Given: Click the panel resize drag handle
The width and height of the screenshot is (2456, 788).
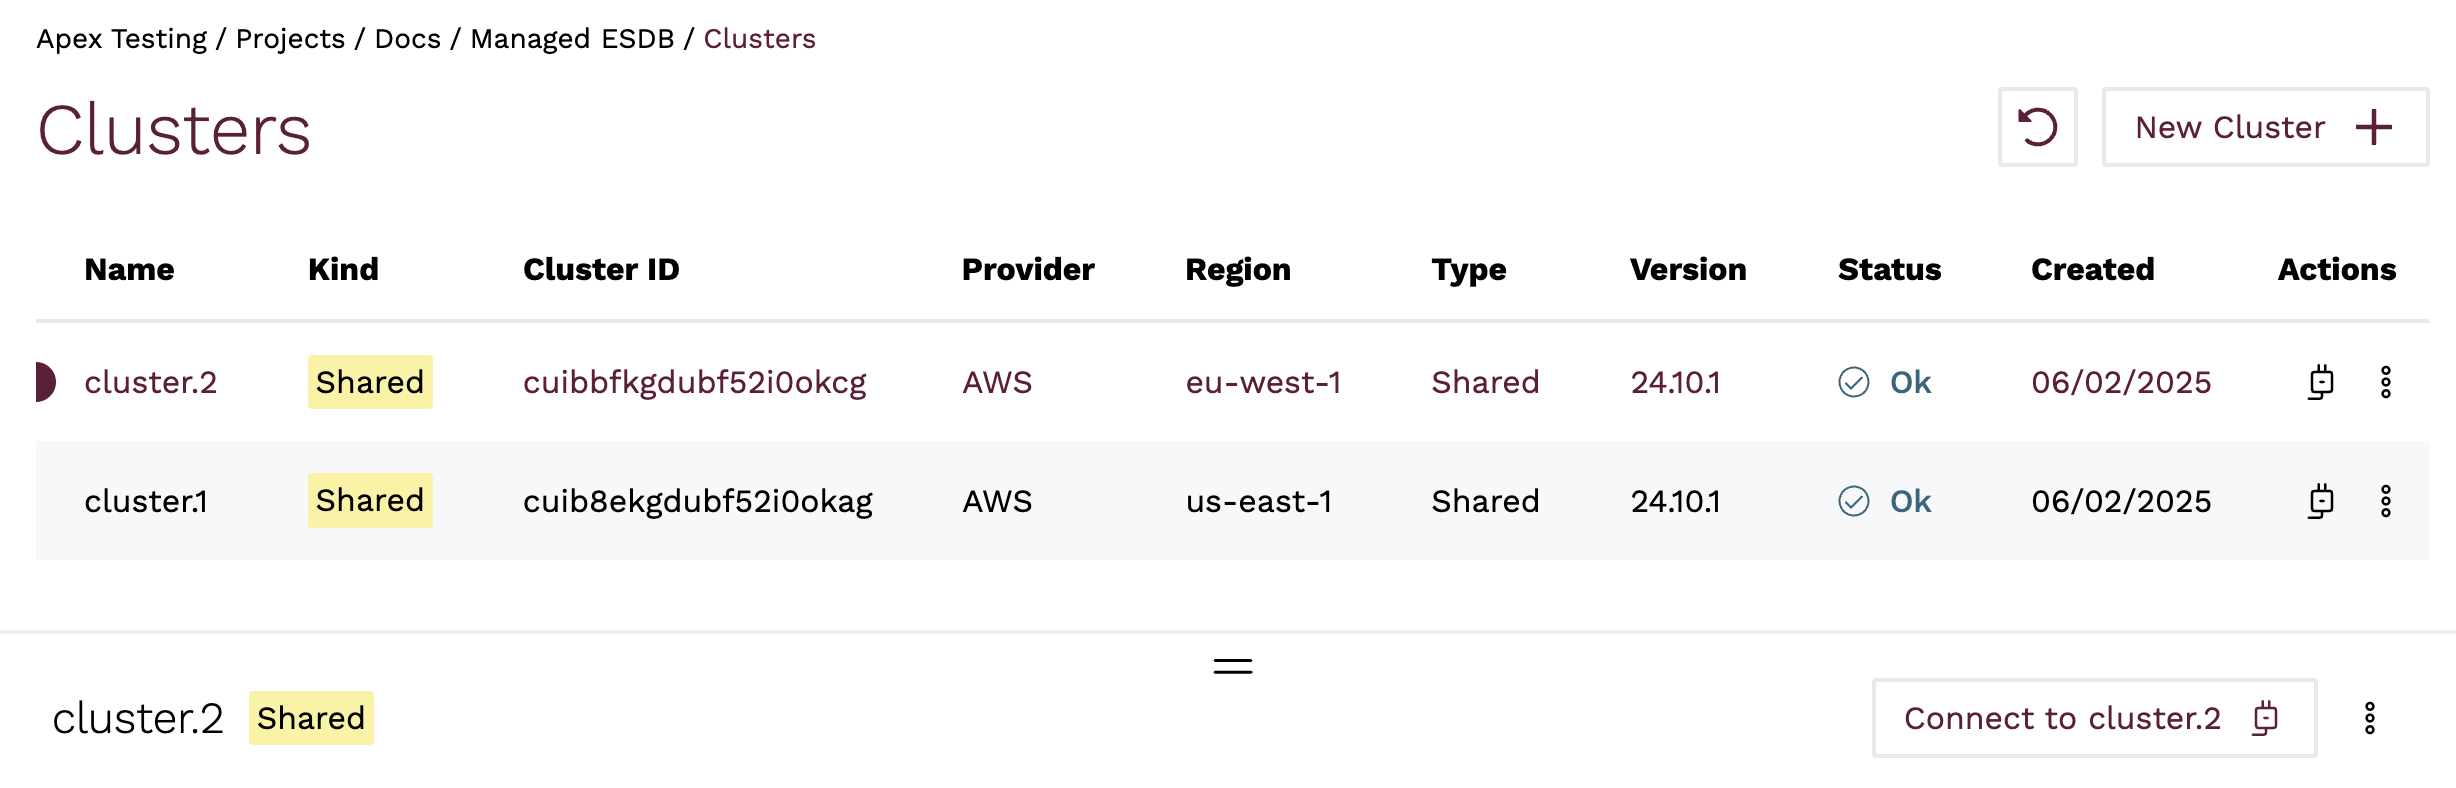Looking at the screenshot, I should click(1232, 666).
